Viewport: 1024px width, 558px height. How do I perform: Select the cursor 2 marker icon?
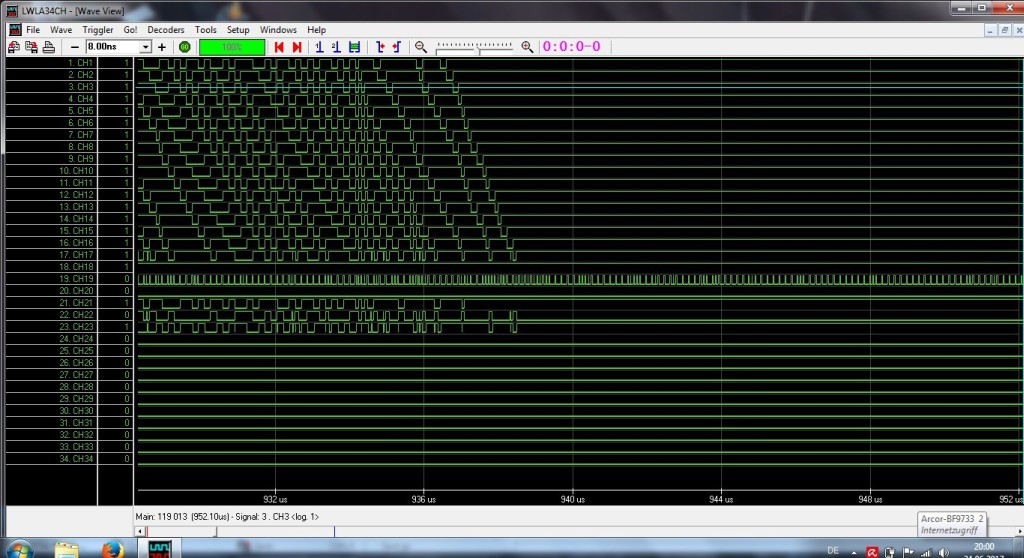click(336, 47)
